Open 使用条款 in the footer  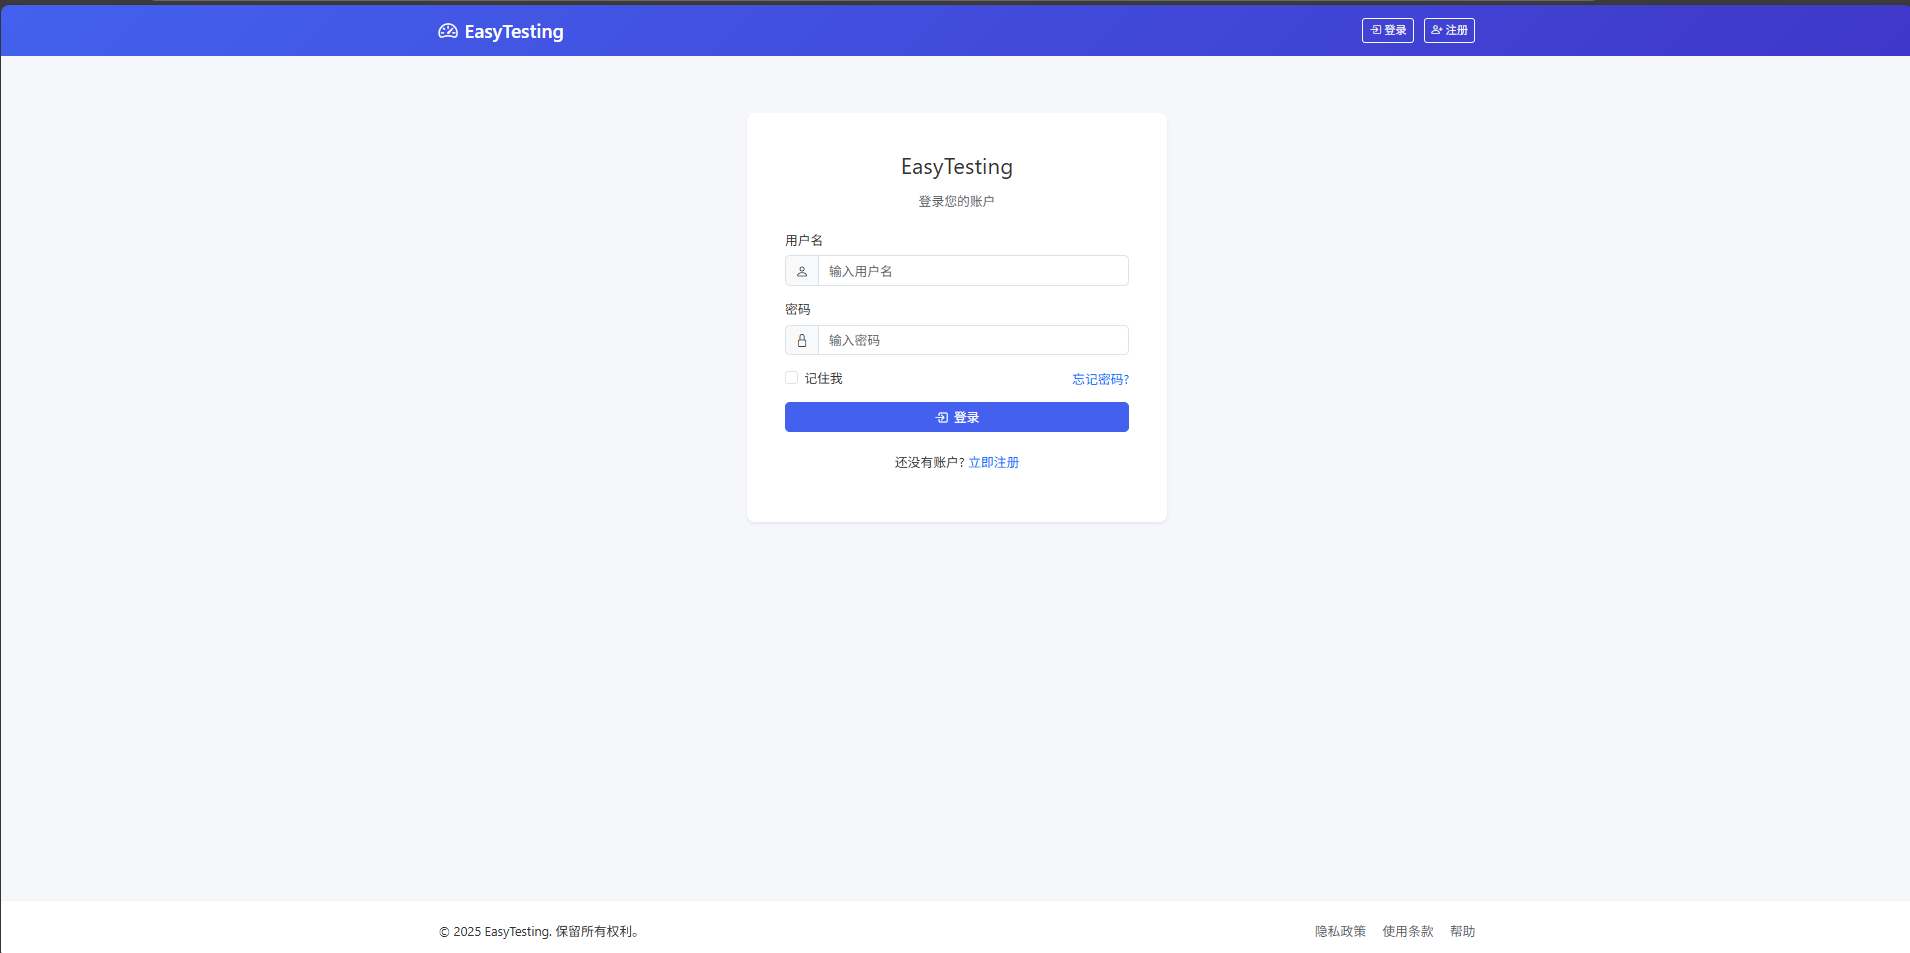1408,931
